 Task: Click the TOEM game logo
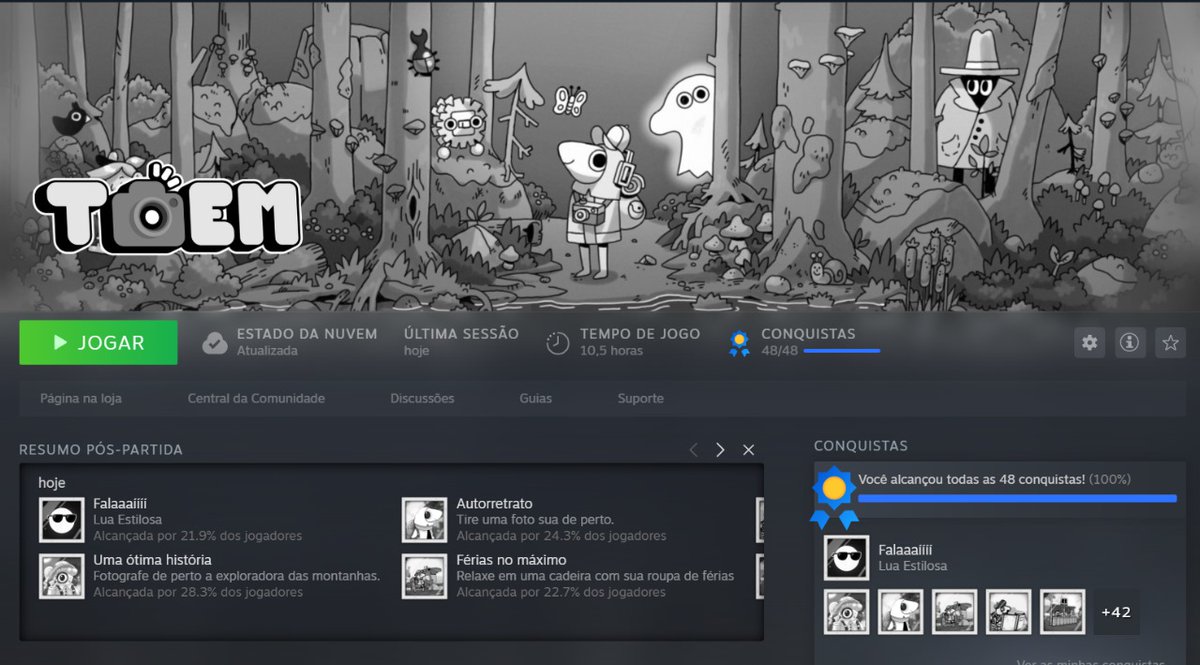tap(167, 207)
